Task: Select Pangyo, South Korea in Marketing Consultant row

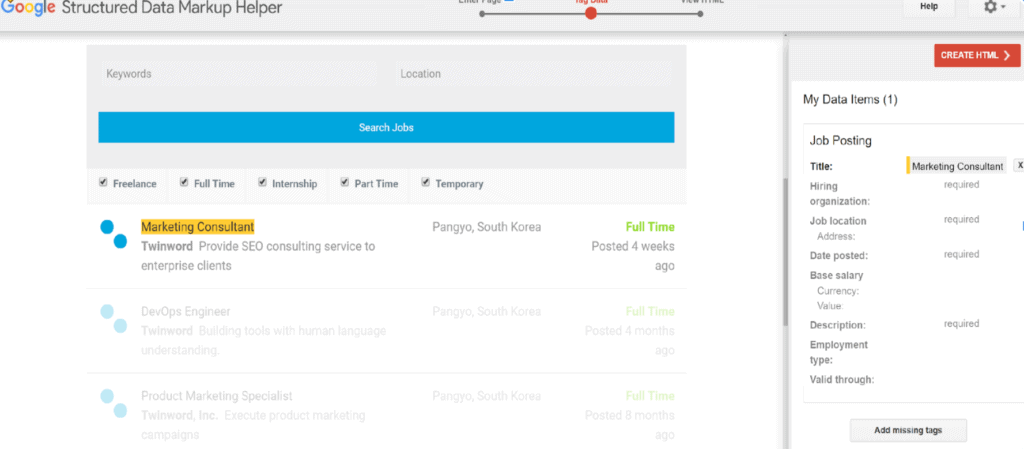Action: [487, 227]
